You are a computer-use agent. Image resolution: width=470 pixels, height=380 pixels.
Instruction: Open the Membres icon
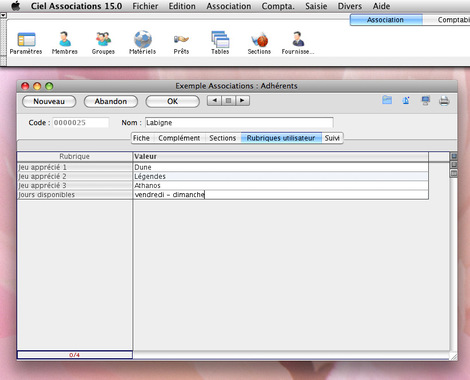tap(65, 43)
